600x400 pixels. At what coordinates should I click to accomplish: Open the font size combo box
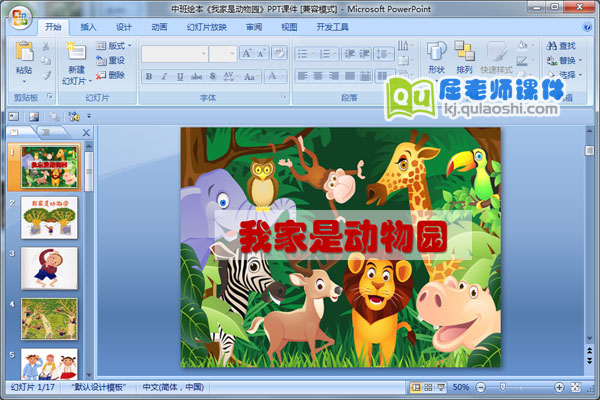coord(223,54)
